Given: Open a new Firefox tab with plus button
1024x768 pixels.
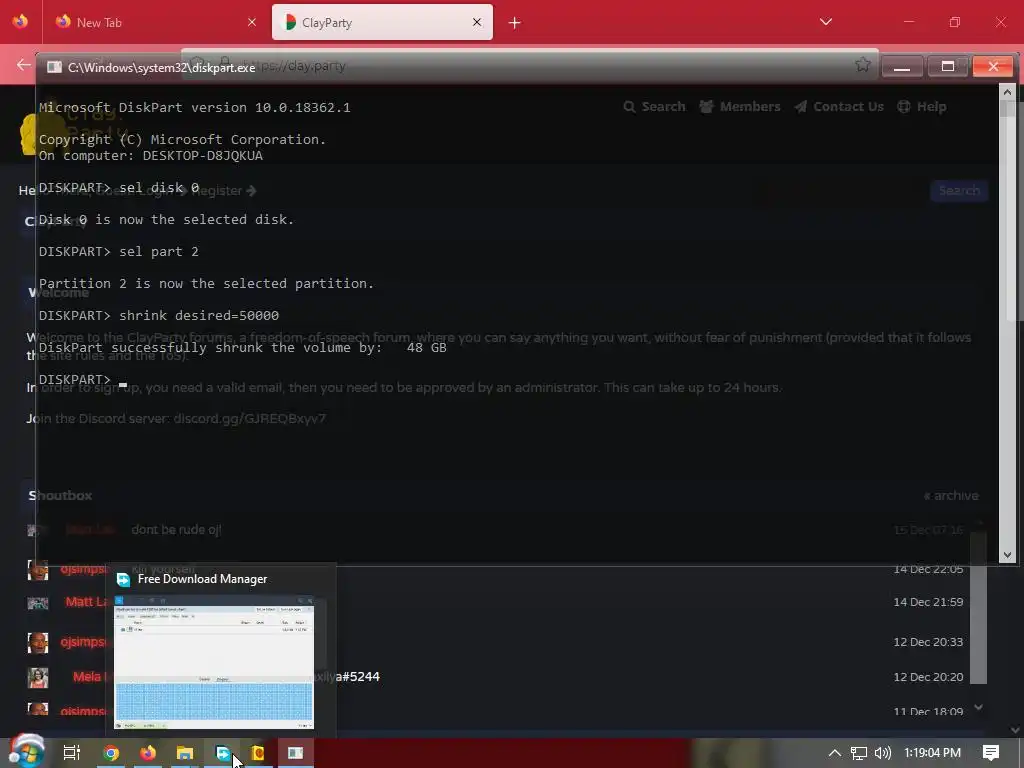Looking at the screenshot, I should [x=515, y=23].
